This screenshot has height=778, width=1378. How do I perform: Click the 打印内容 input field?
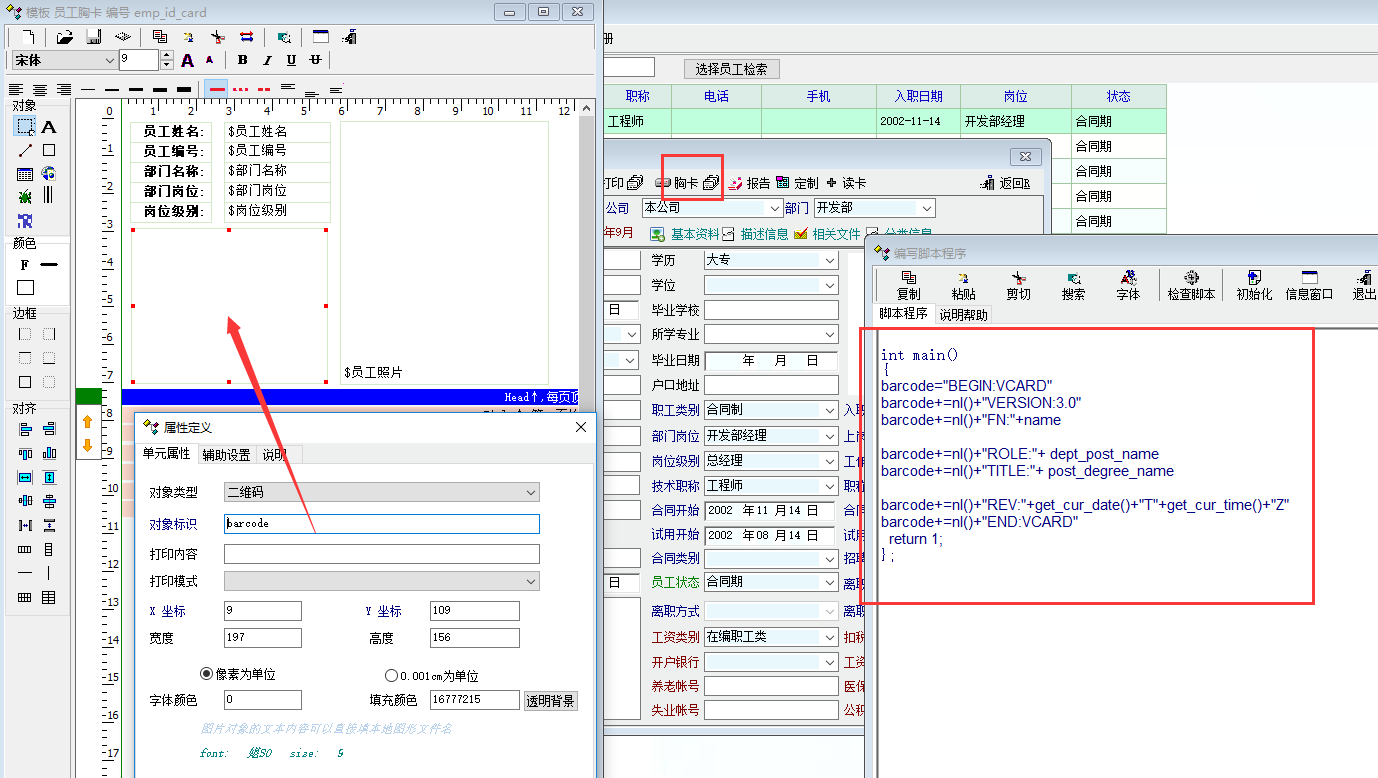(381, 554)
